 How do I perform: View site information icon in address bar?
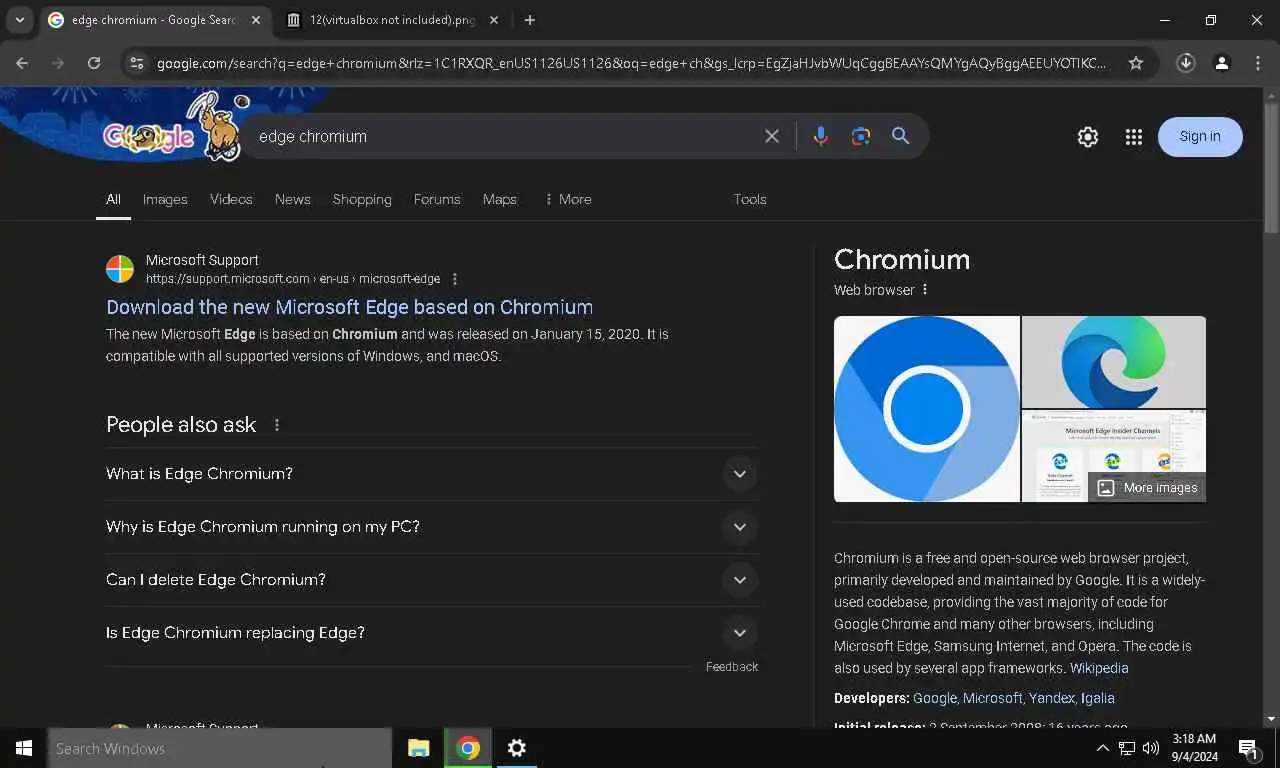137,63
